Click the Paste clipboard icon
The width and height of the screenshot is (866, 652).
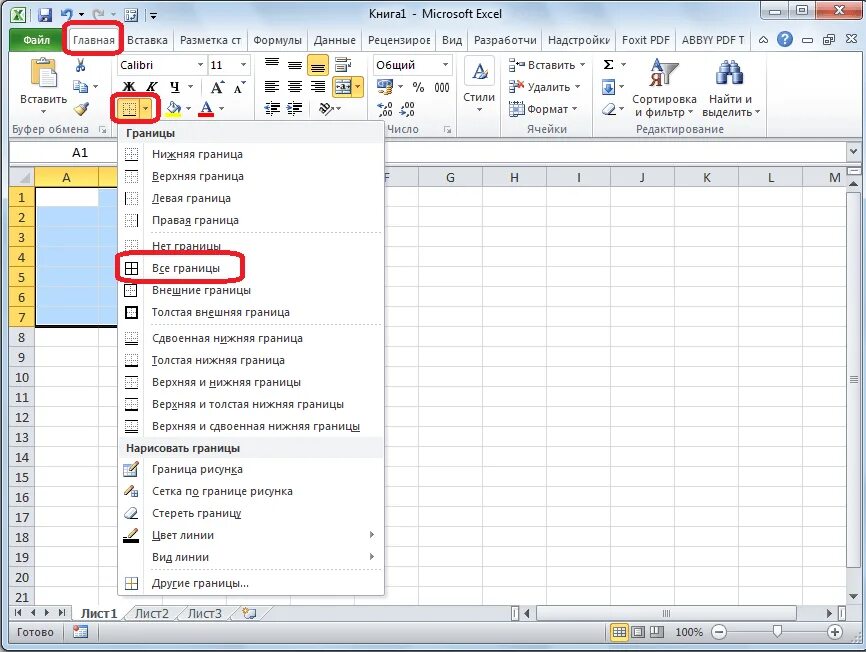click(x=44, y=72)
